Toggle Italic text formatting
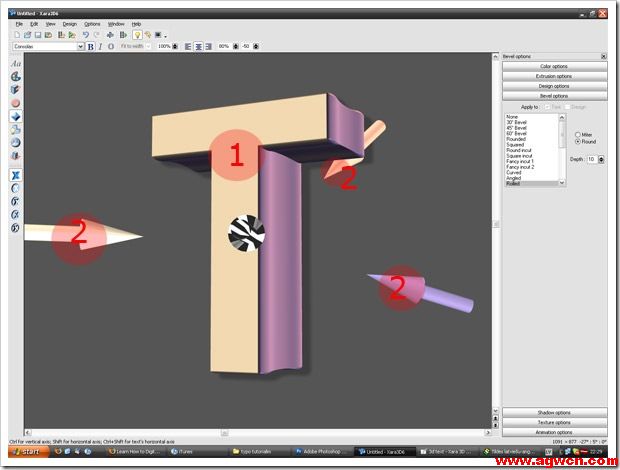Image resolution: width=620 pixels, height=470 pixels. pyautogui.click(x=100, y=46)
